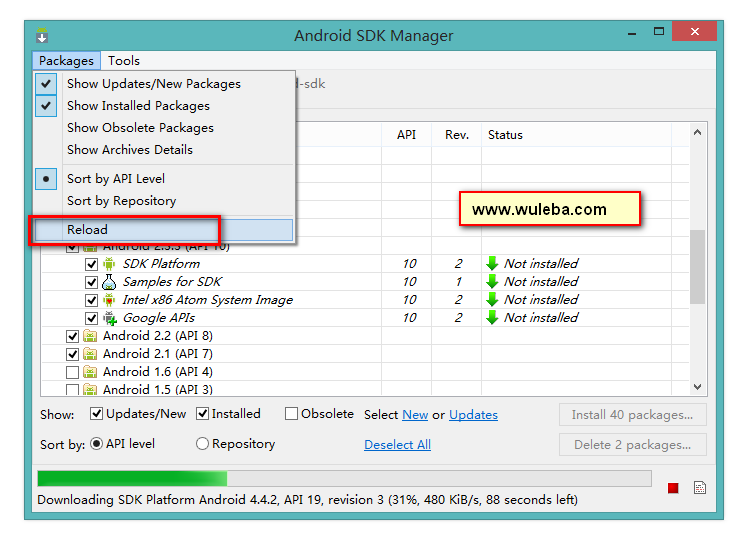The width and height of the screenshot is (745, 542).
Task: Open the Packages menu
Action: point(66,61)
